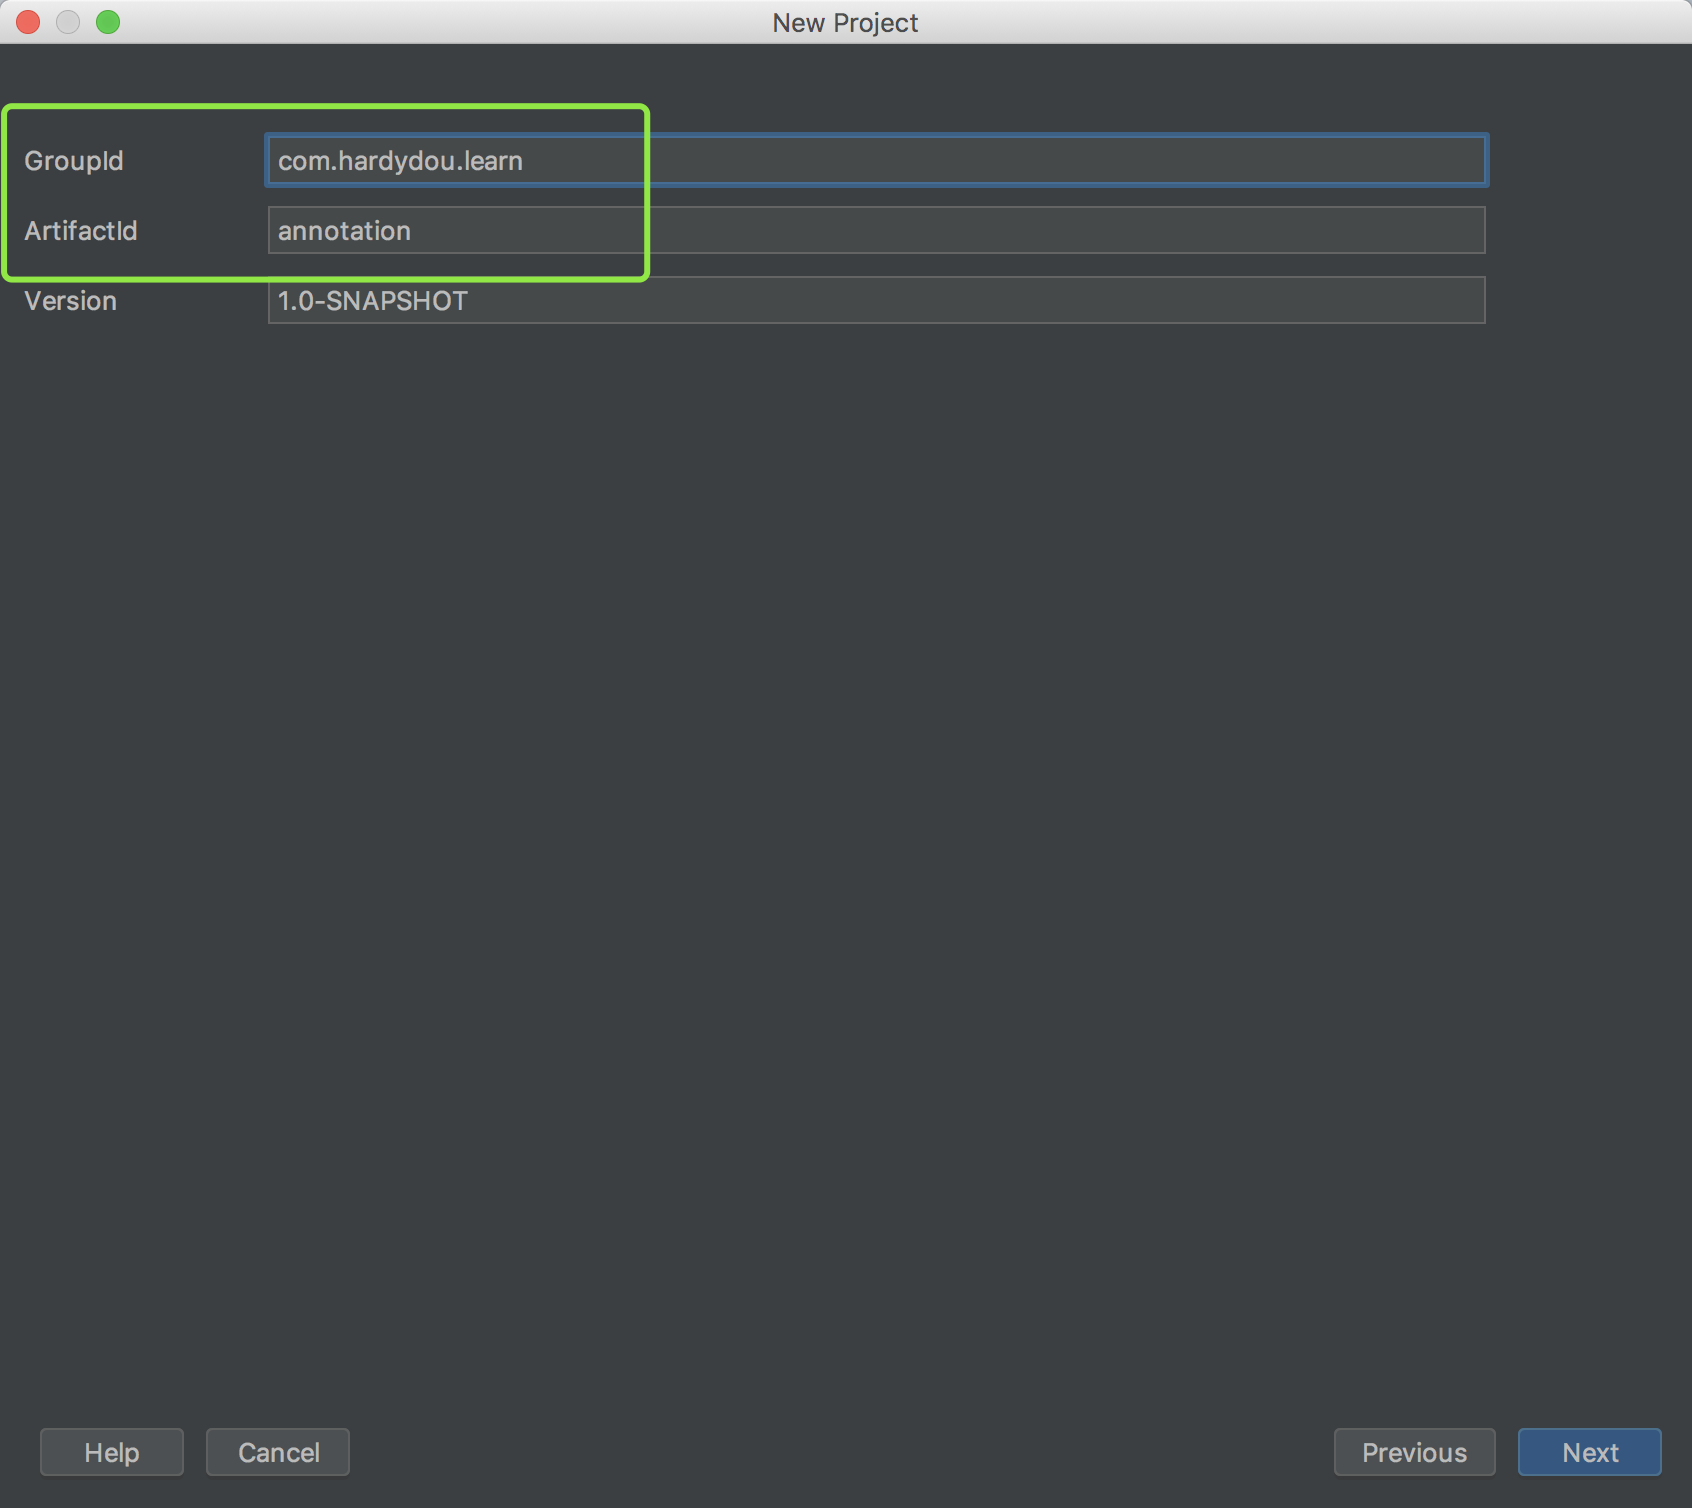The width and height of the screenshot is (1692, 1508).
Task: Close the window with the red button
Action: [28, 22]
